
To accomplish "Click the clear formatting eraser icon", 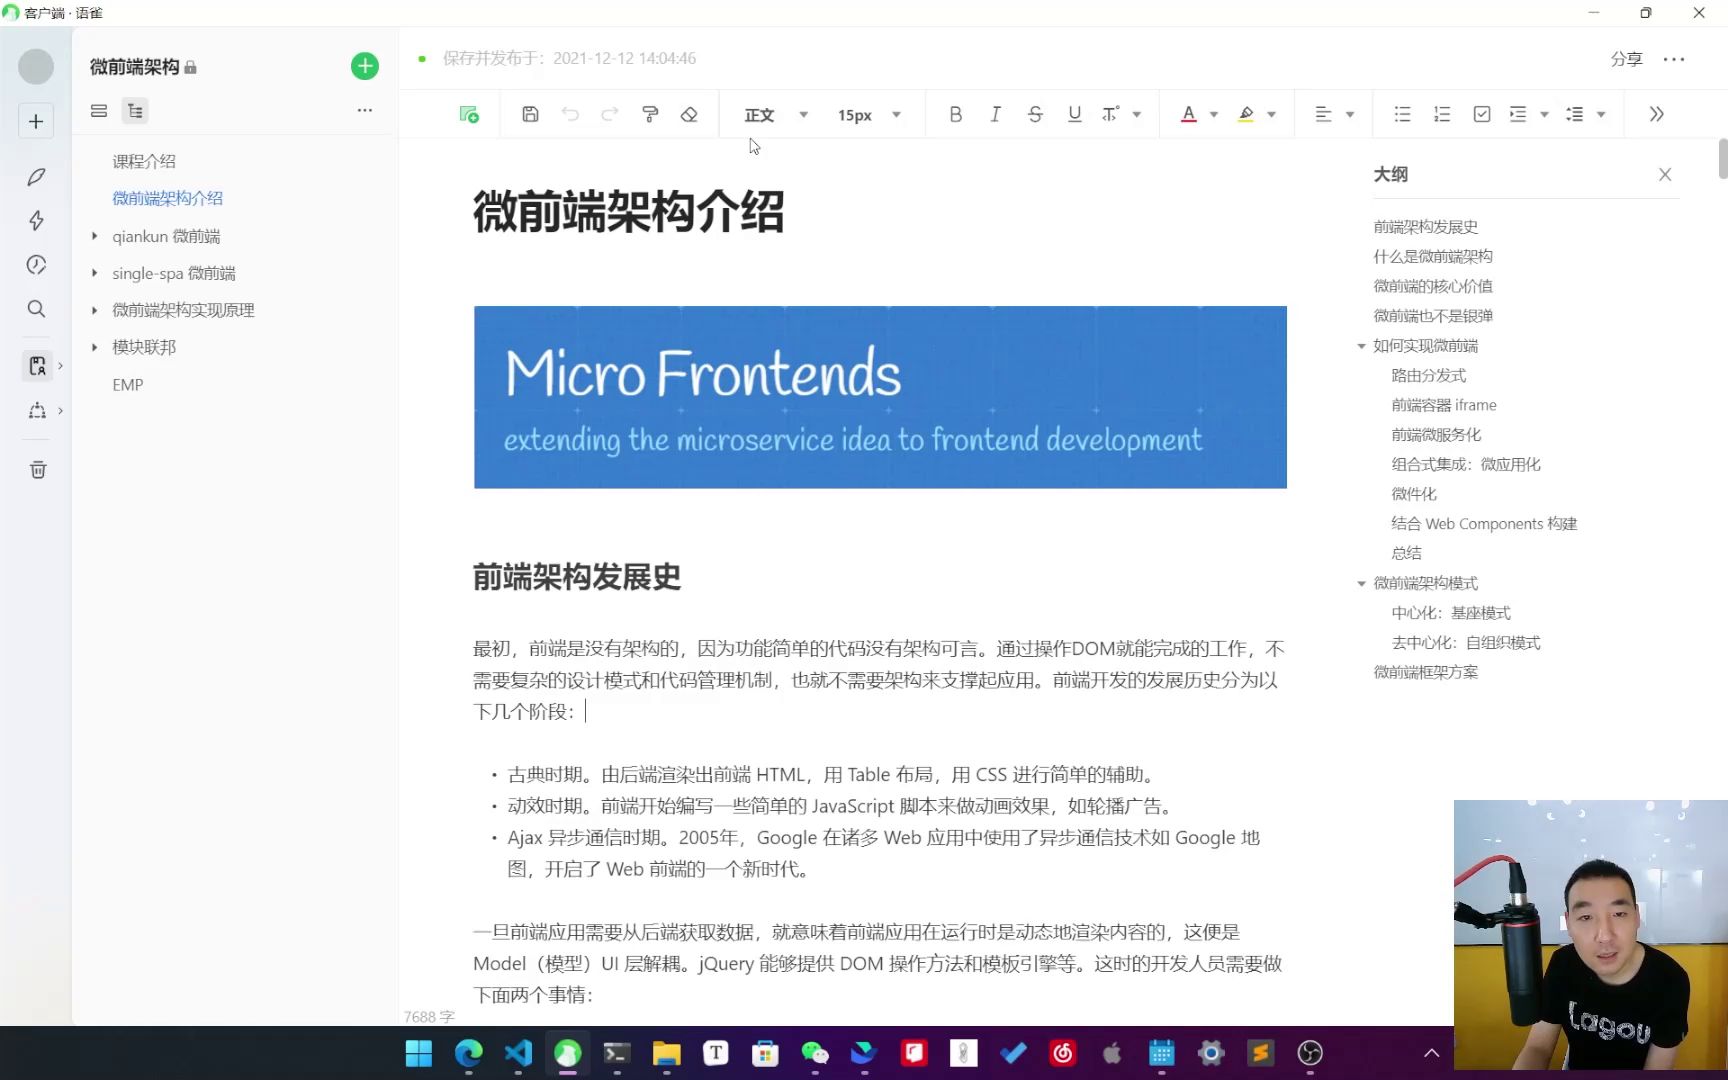I will pyautogui.click(x=689, y=114).
